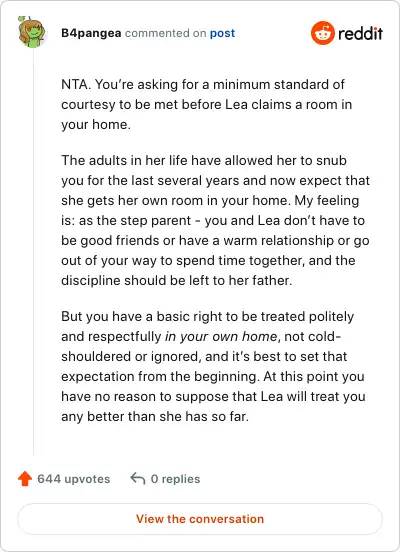Screen dimensions: 400x552
Task: Click the orange upvote arrow icon
Action: point(25,479)
